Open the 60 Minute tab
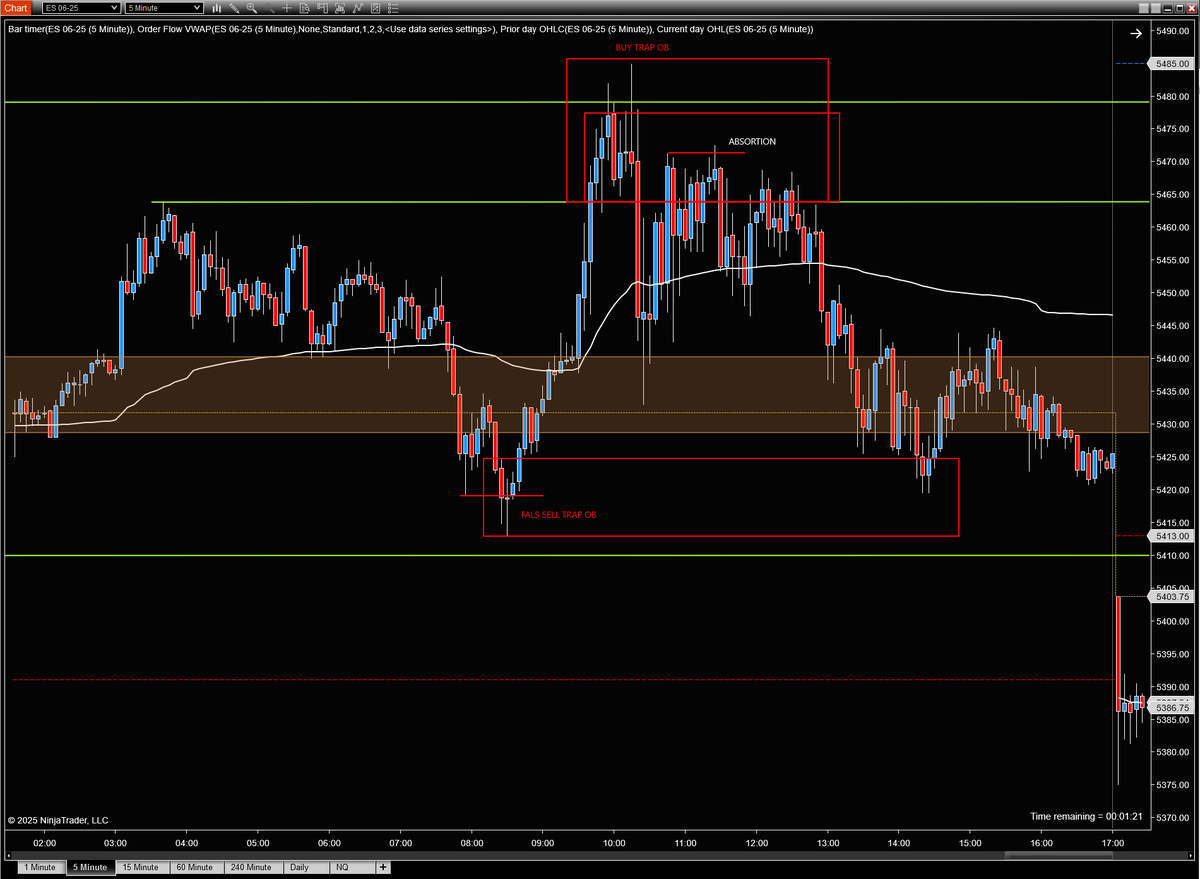Screen dimensions: 1200x879 195,867
